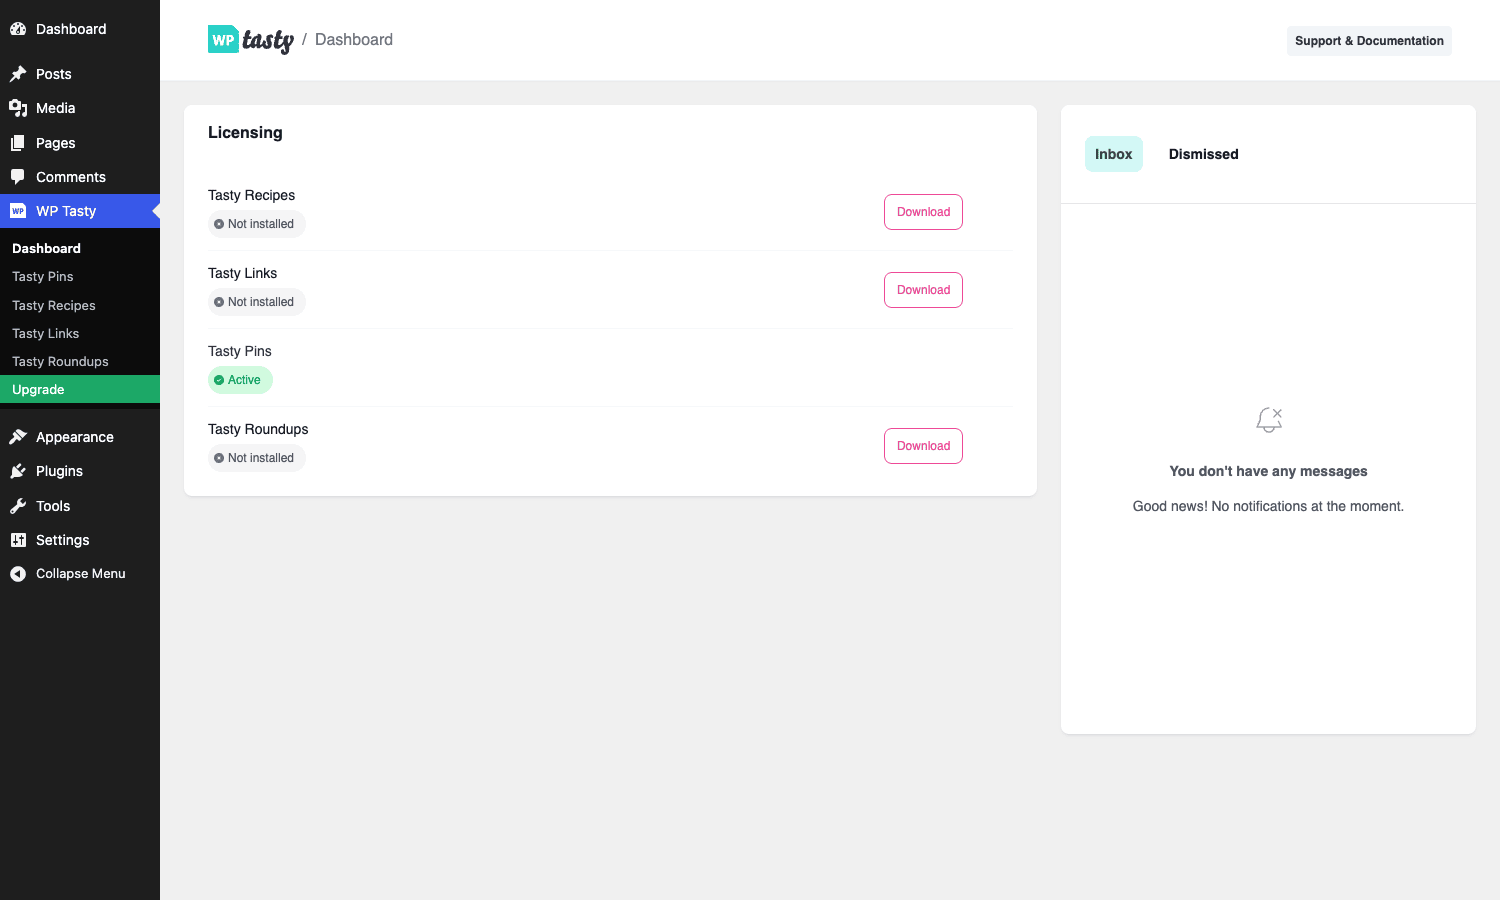Download the Tasty Links plugin

[923, 290]
